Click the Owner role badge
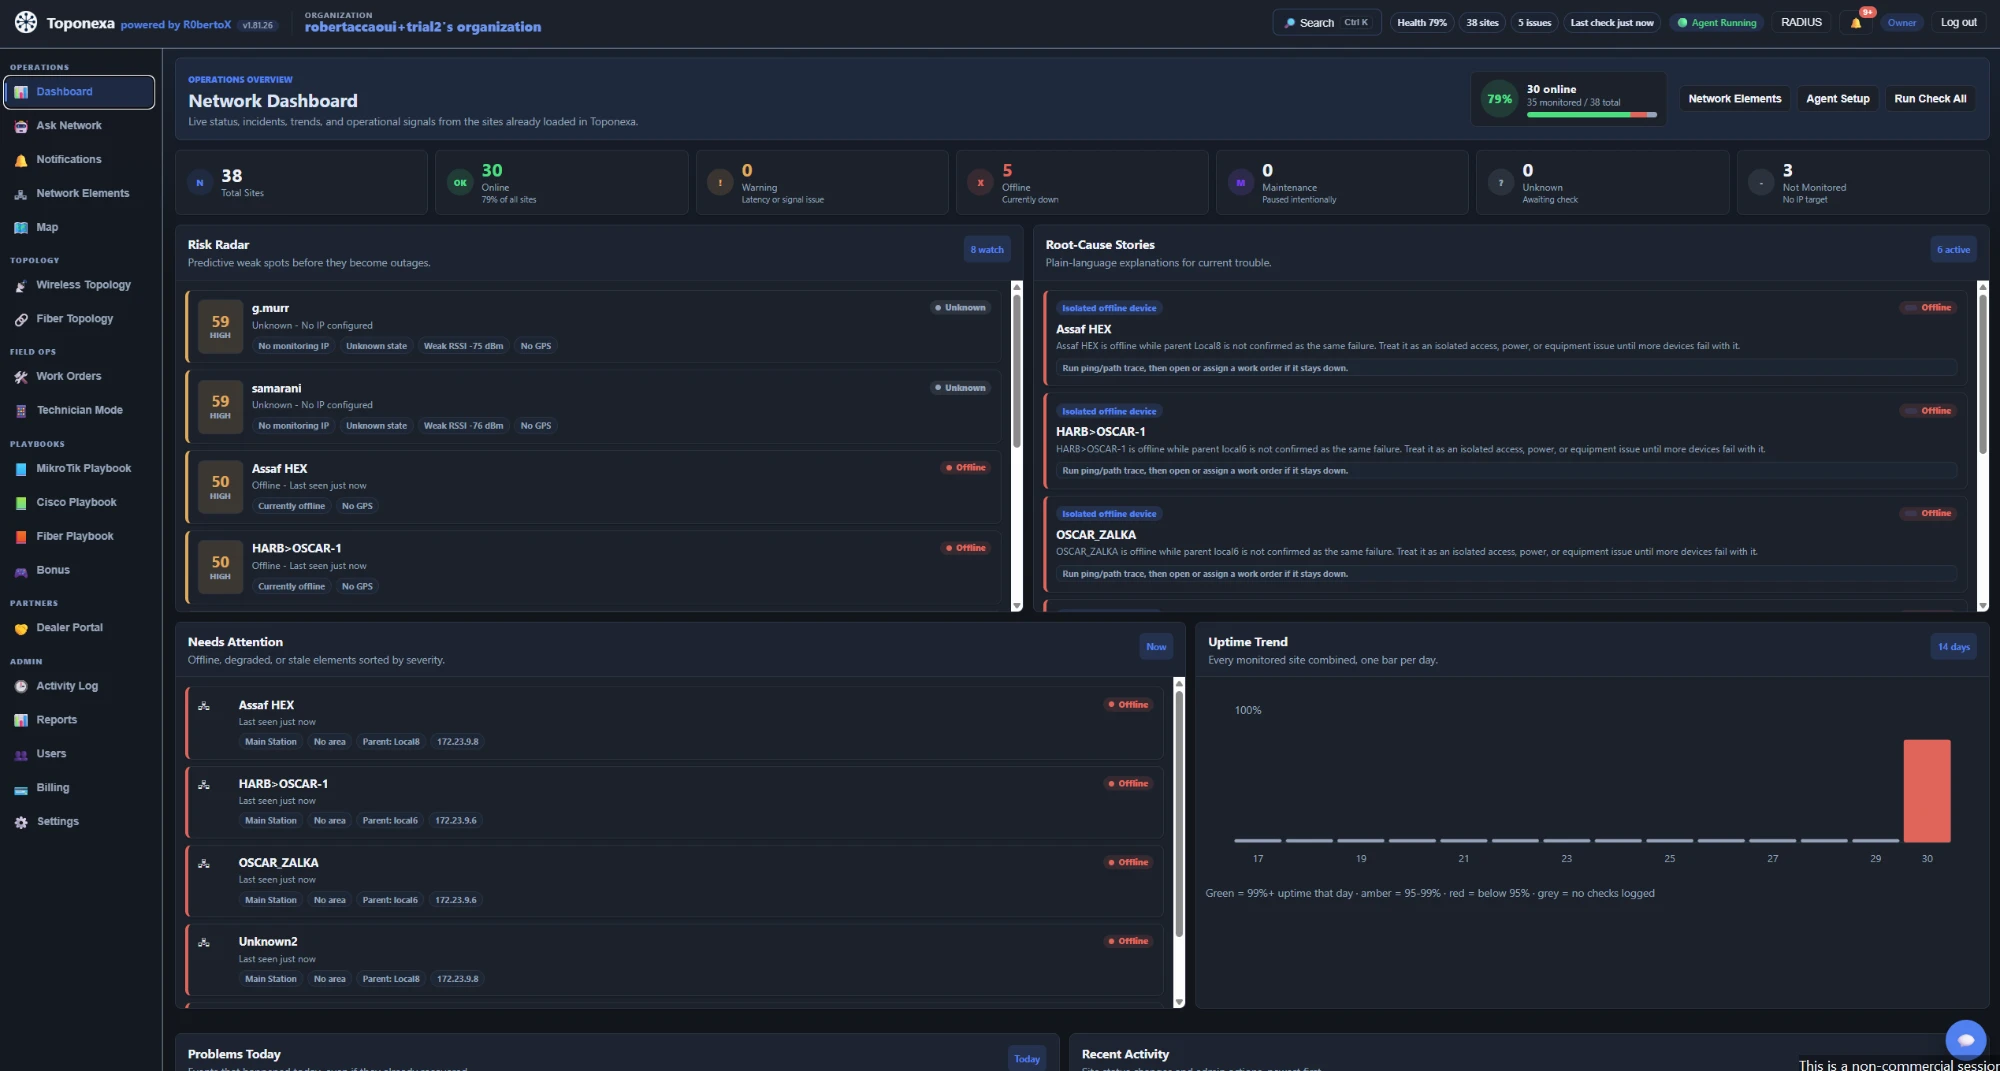Screen dimensions: 2000x1071 [x=1902, y=23]
